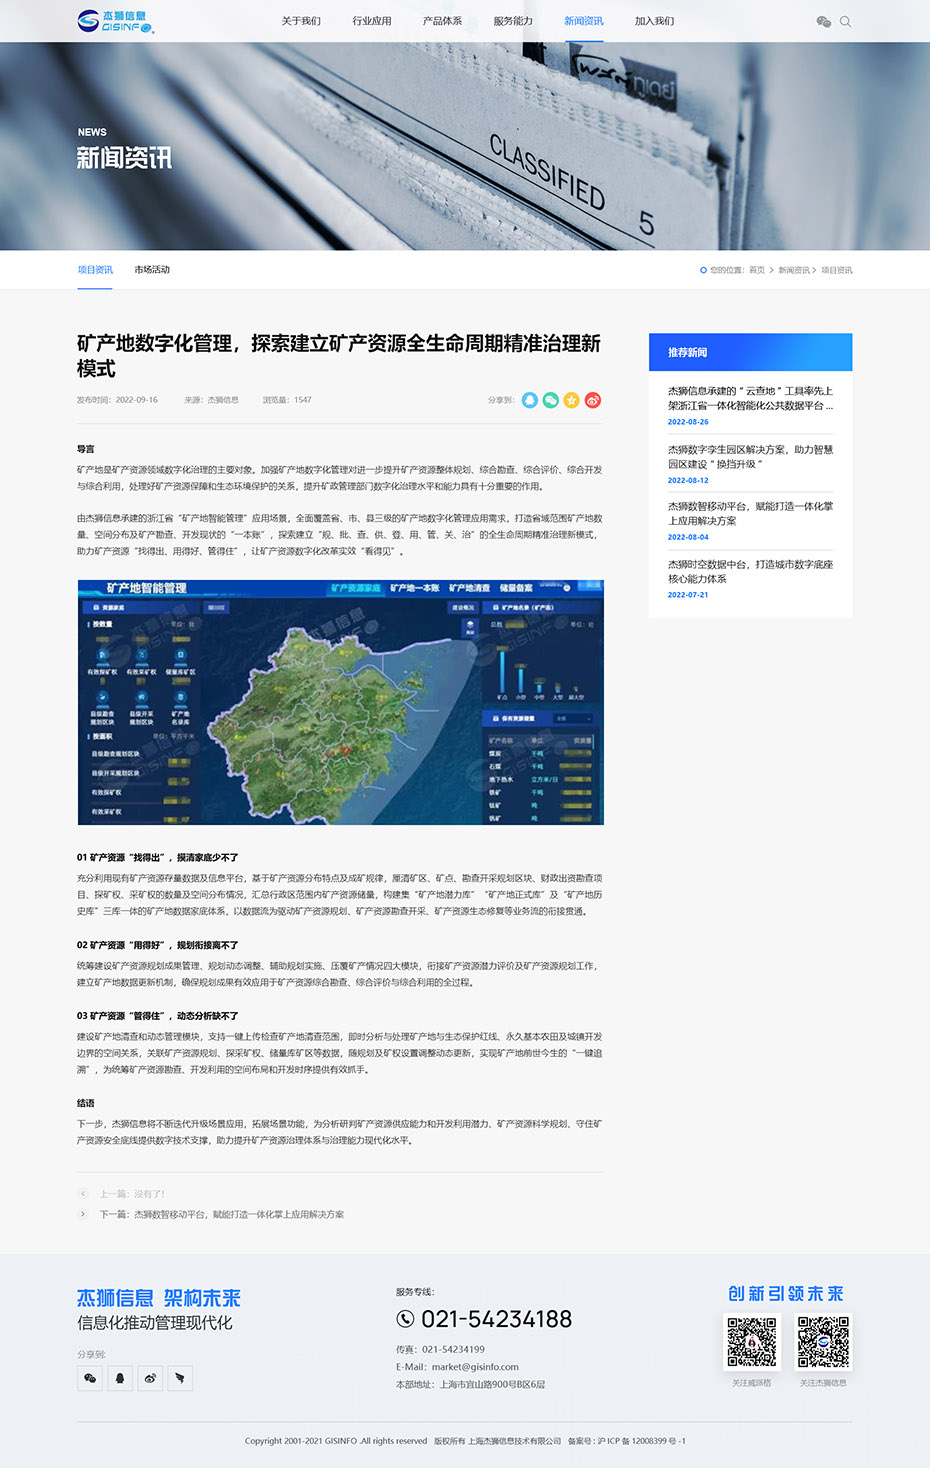
Task: Select the QQ share icon in the footer
Action: pyautogui.click(x=120, y=1377)
